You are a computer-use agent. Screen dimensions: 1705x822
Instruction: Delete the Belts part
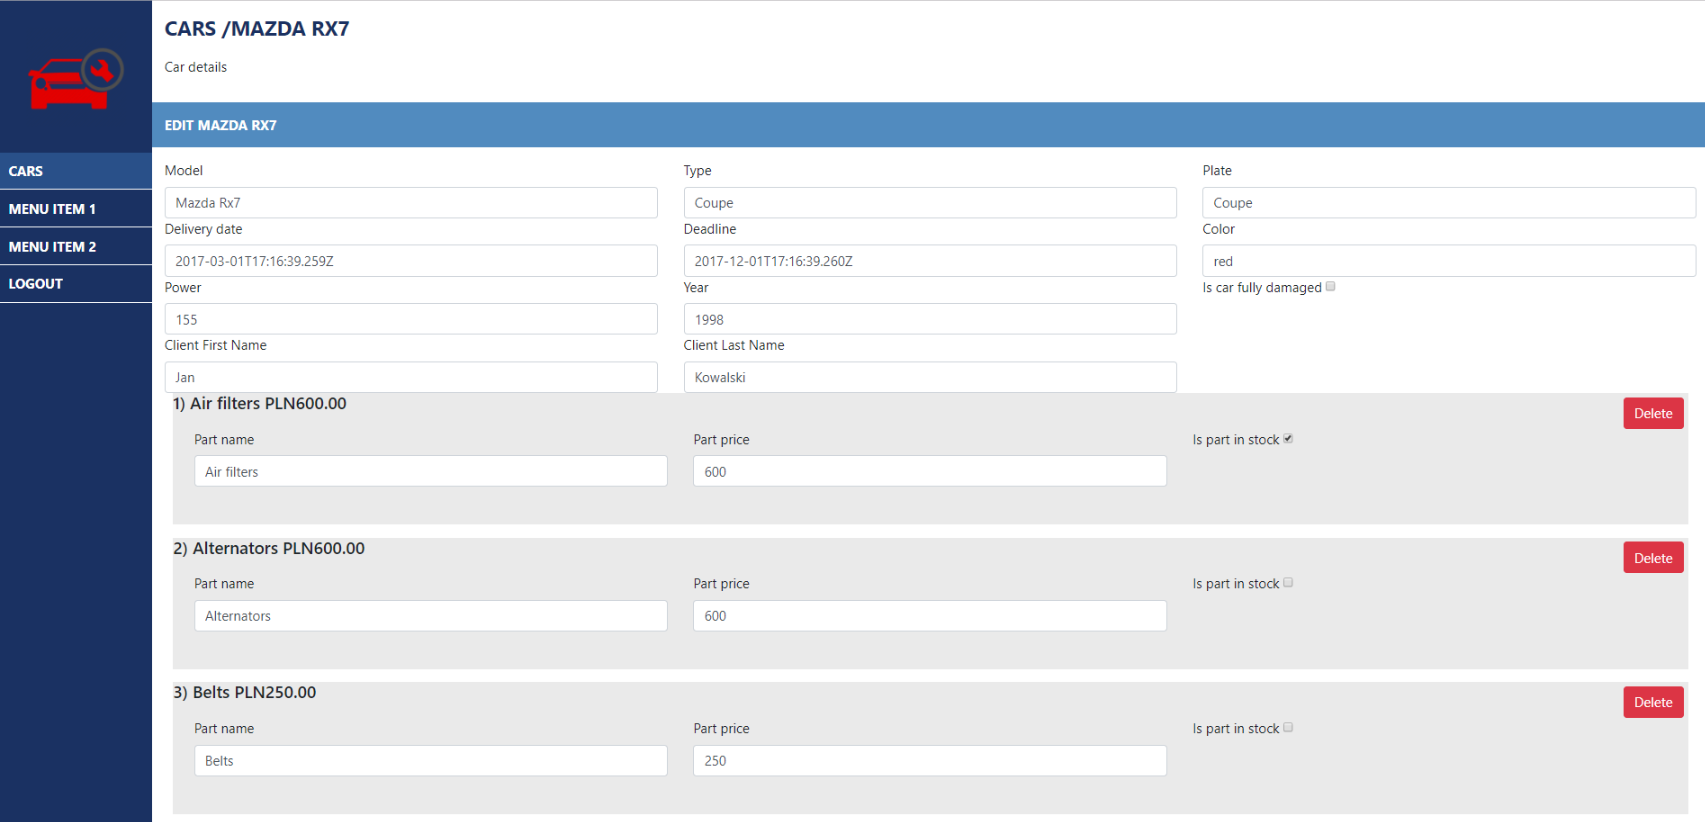(1653, 702)
